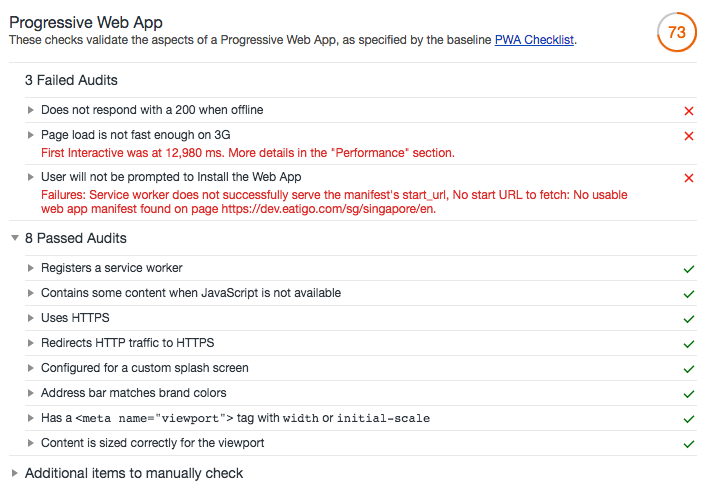Click green checkmark for viewport content sizing
The width and height of the screenshot is (723, 490).
click(689, 444)
